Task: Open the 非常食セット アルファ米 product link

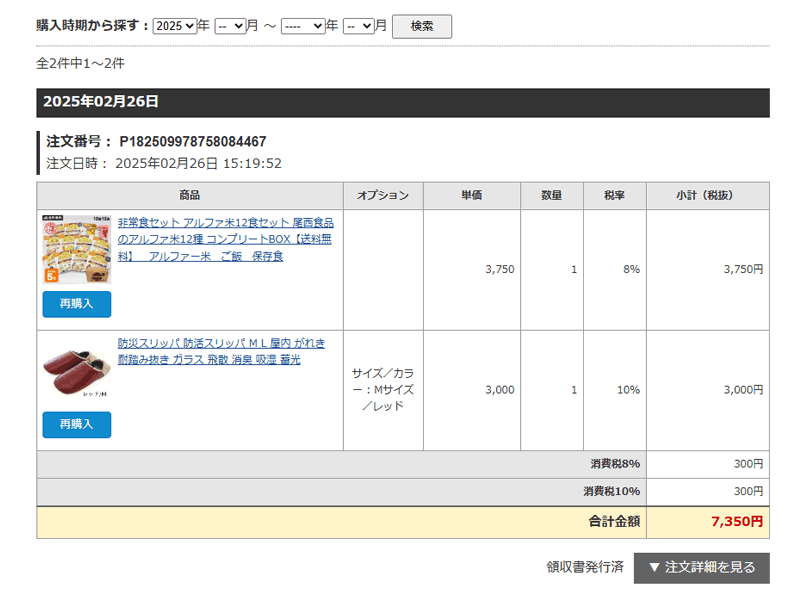Action: (x=225, y=239)
